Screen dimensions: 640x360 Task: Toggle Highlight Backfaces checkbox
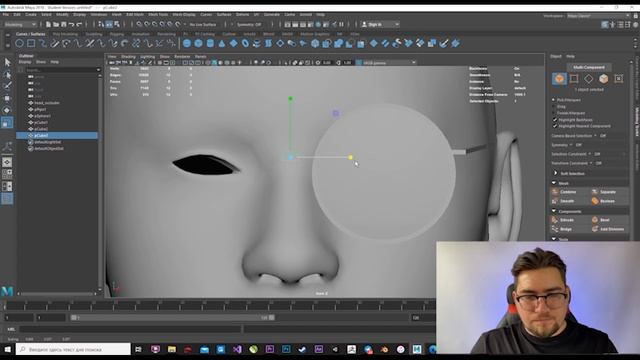click(x=555, y=120)
